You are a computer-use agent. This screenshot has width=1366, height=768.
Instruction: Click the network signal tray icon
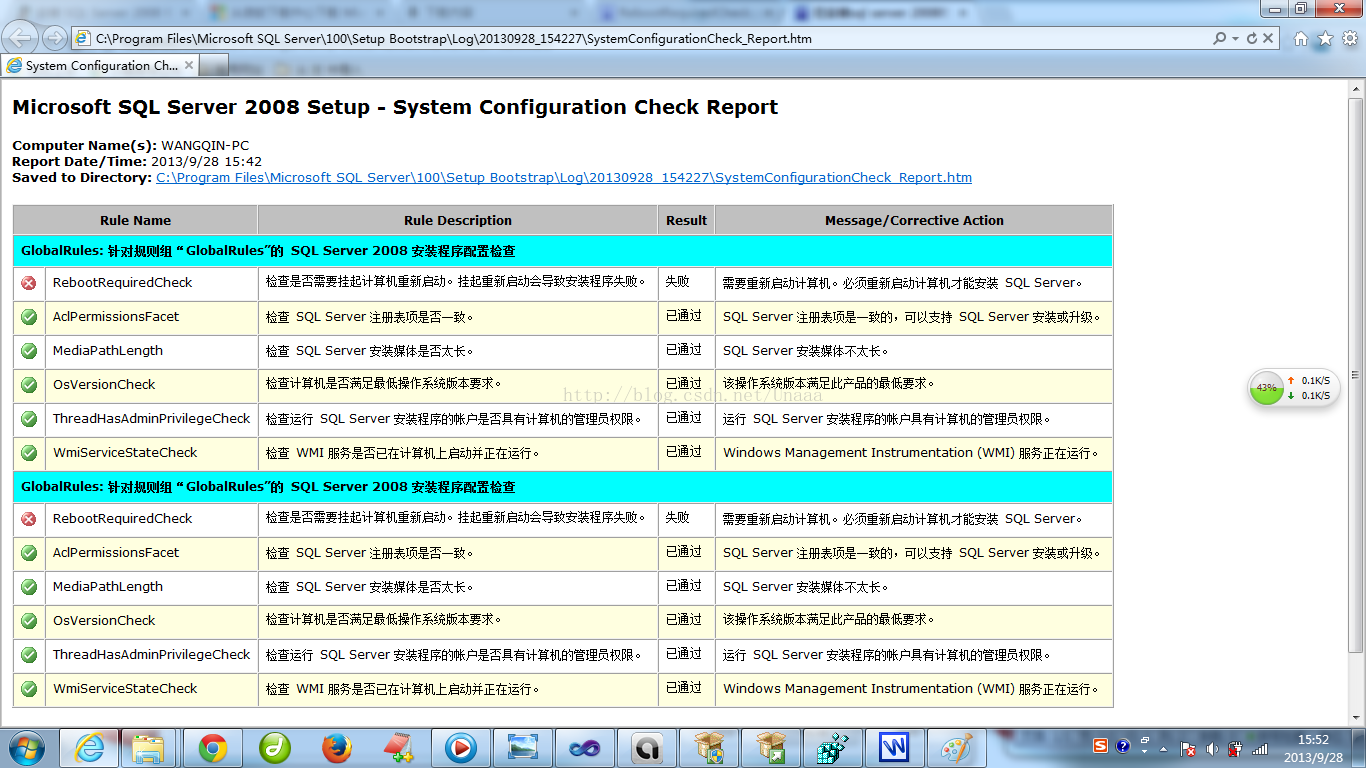tap(1260, 748)
